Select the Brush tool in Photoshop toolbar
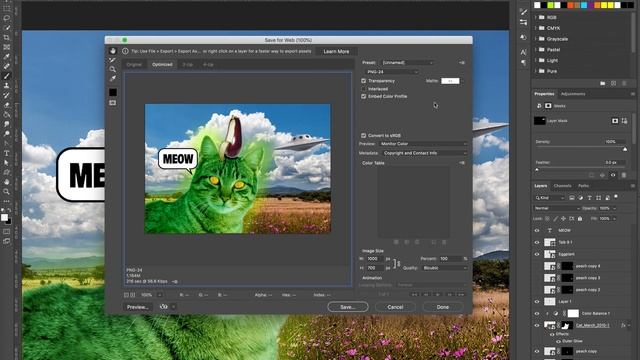640x360 pixels. pos(7,76)
